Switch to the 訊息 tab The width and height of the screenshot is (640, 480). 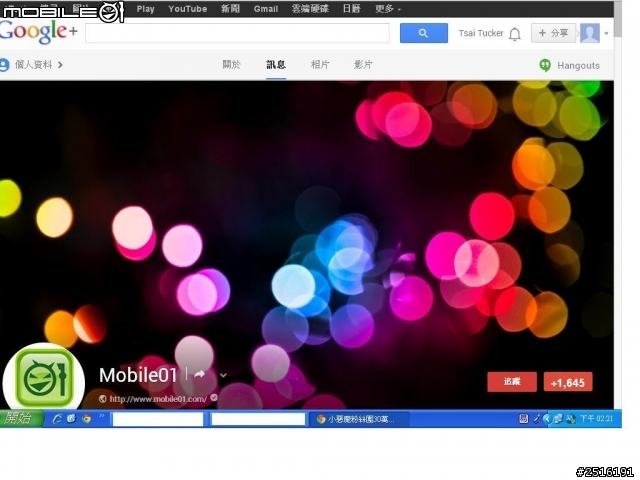pos(276,64)
